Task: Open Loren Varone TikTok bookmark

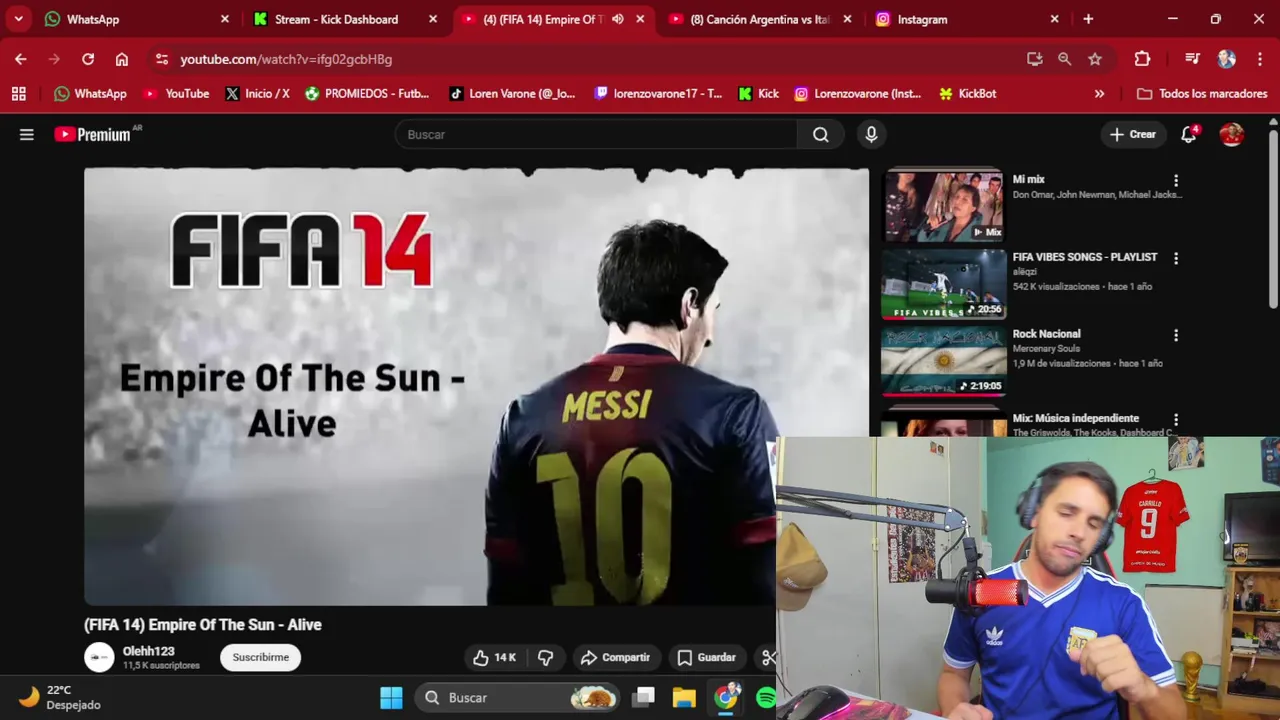Action: pyautogui.click(x=512, y=93)
